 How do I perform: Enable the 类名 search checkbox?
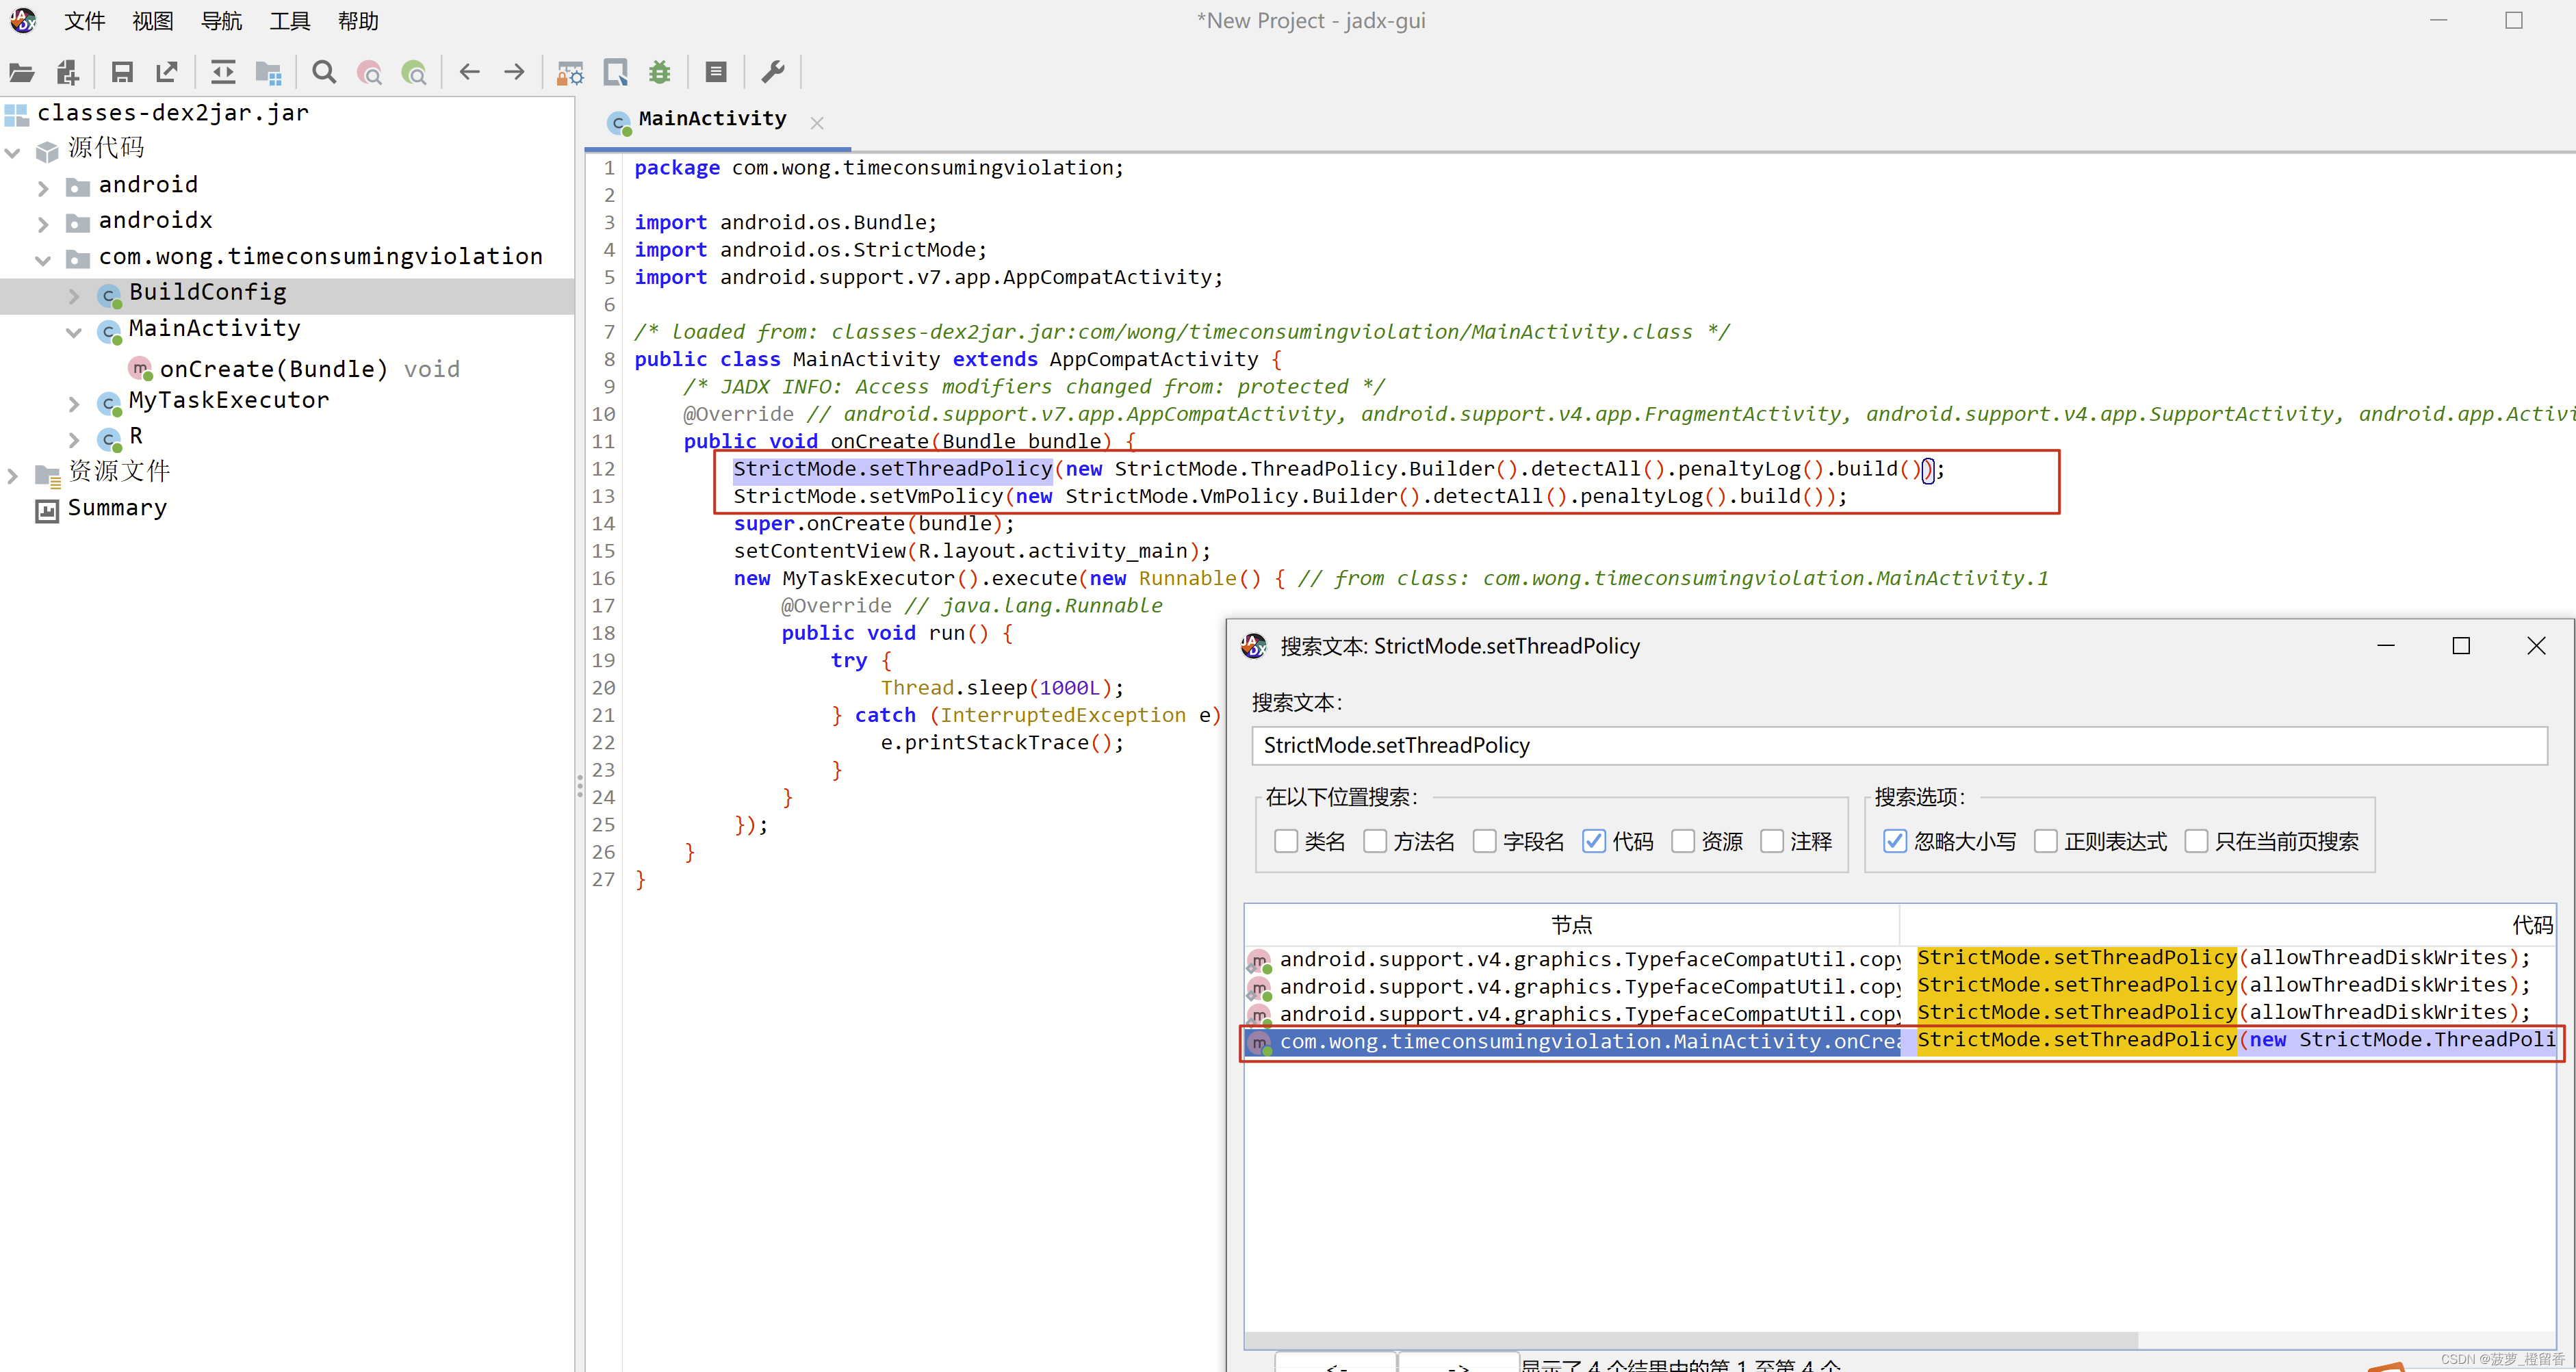coord(1285,841)
